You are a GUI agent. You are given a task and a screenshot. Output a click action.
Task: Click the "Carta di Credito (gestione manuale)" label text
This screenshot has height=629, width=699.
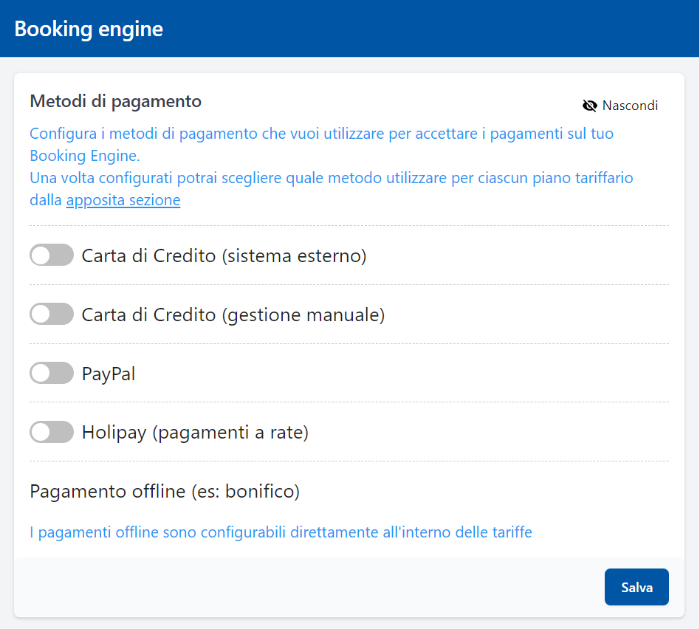(233, 314)
